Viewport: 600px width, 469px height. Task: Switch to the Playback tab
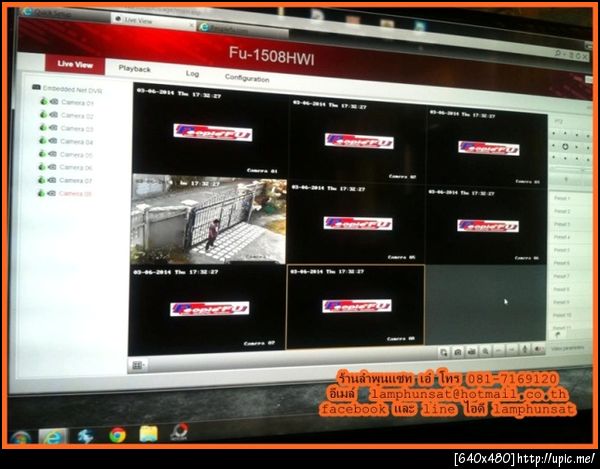(x=134, y=69)
